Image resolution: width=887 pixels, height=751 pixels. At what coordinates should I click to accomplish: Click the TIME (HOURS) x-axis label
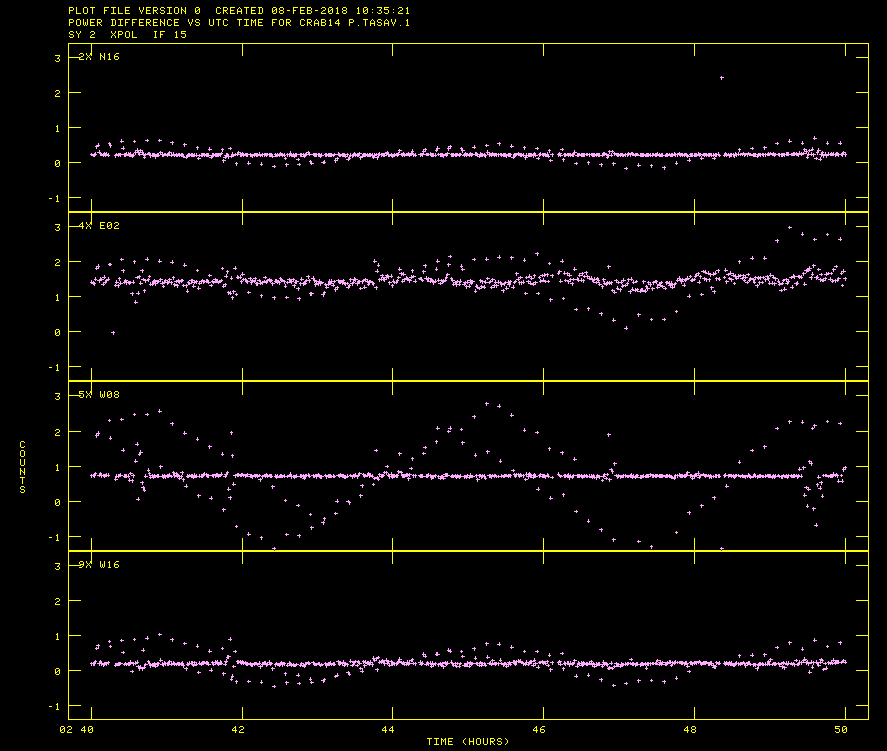(467, 741)
